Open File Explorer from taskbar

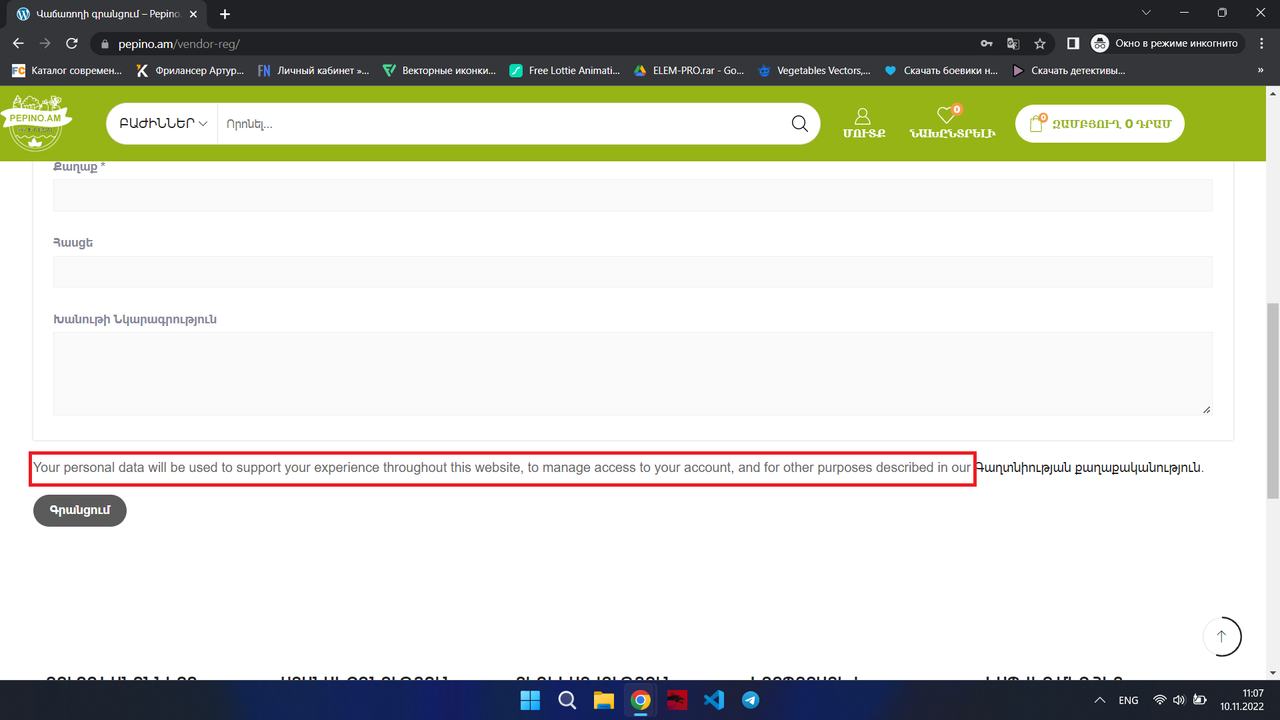click(x=603, y=700)
